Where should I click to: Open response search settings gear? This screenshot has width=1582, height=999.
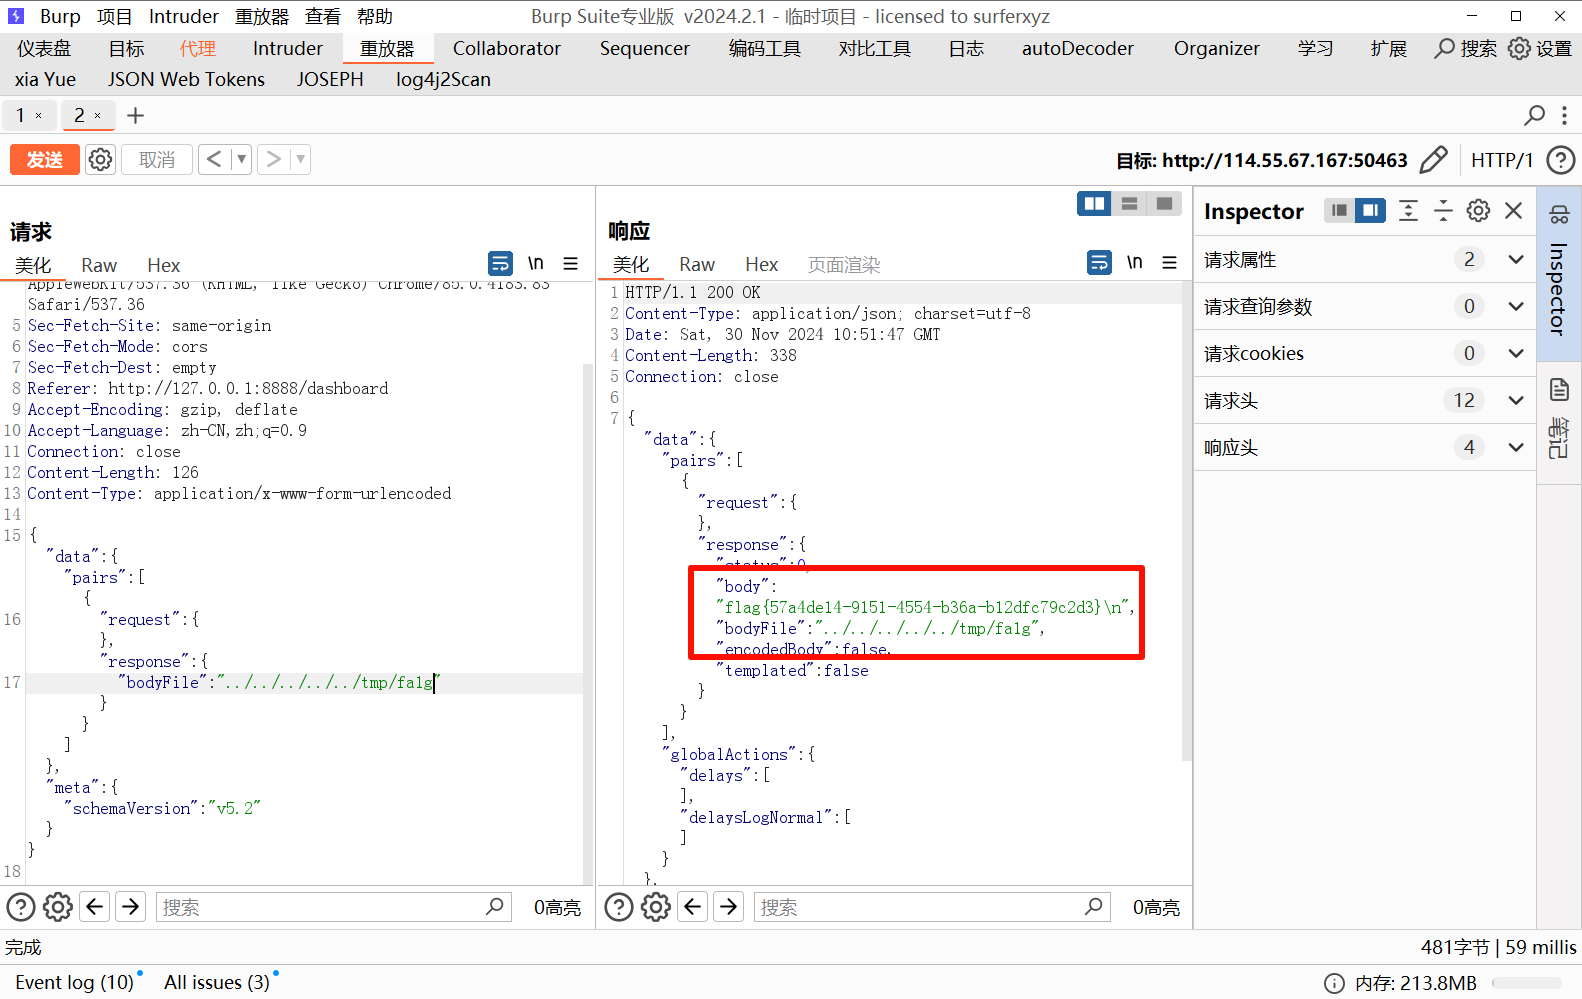pos(656,907)
